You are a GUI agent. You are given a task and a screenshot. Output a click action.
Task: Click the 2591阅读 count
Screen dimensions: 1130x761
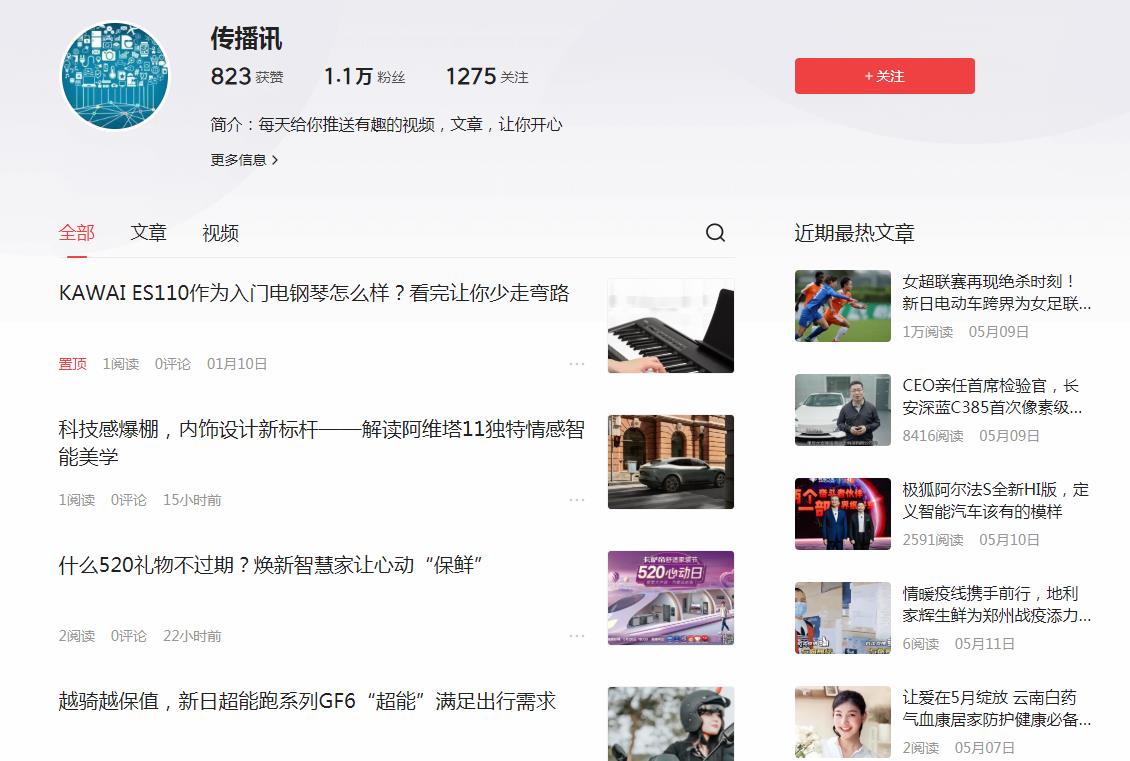coord(933,540)
